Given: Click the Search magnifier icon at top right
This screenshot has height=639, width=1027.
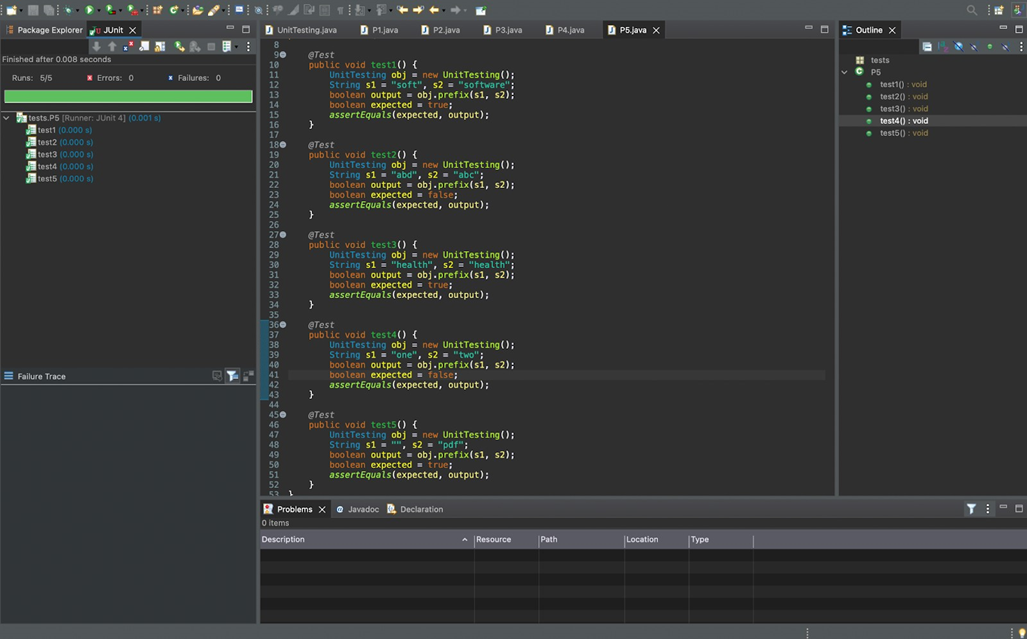Looking at the screenshot, I should click(x=972, y=10).
